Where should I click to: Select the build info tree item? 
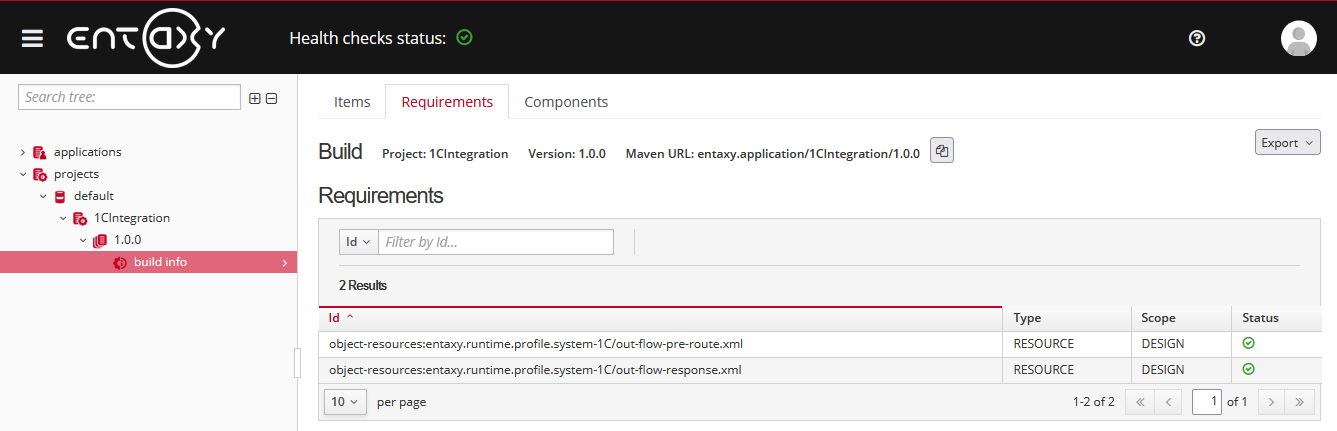click(160, 262)
